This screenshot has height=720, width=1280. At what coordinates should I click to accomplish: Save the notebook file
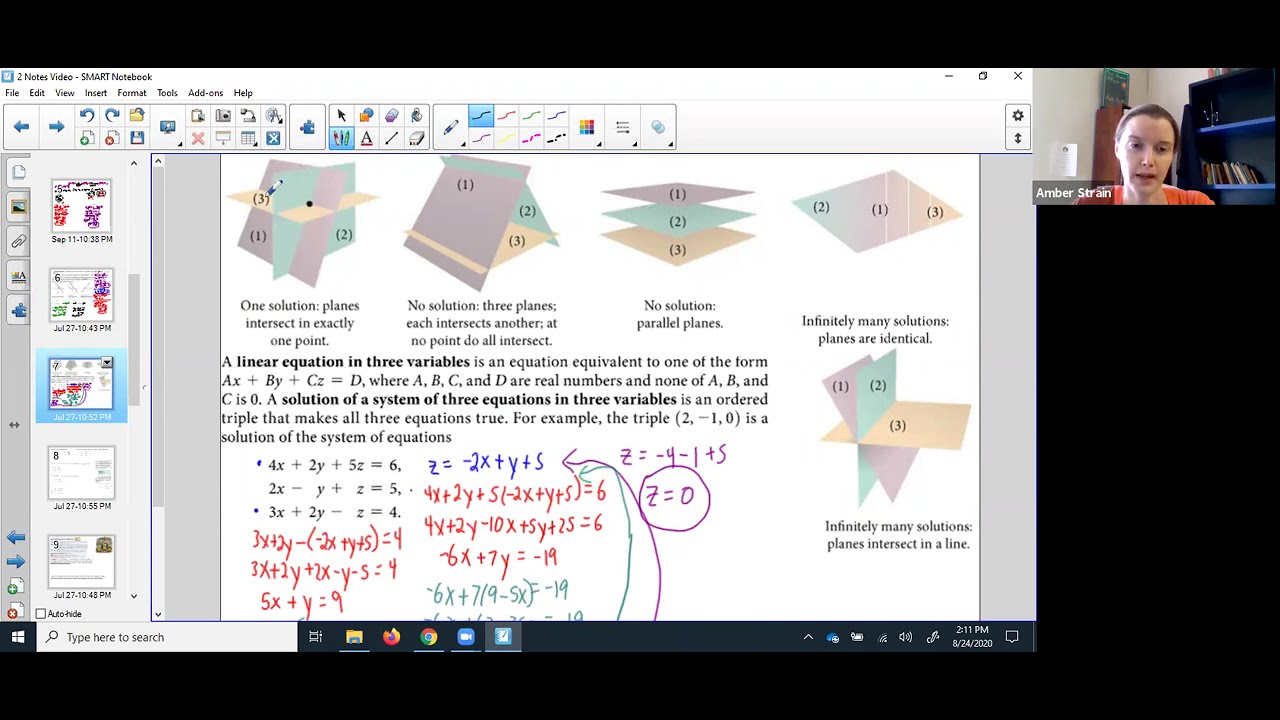[x=137, y=139]
